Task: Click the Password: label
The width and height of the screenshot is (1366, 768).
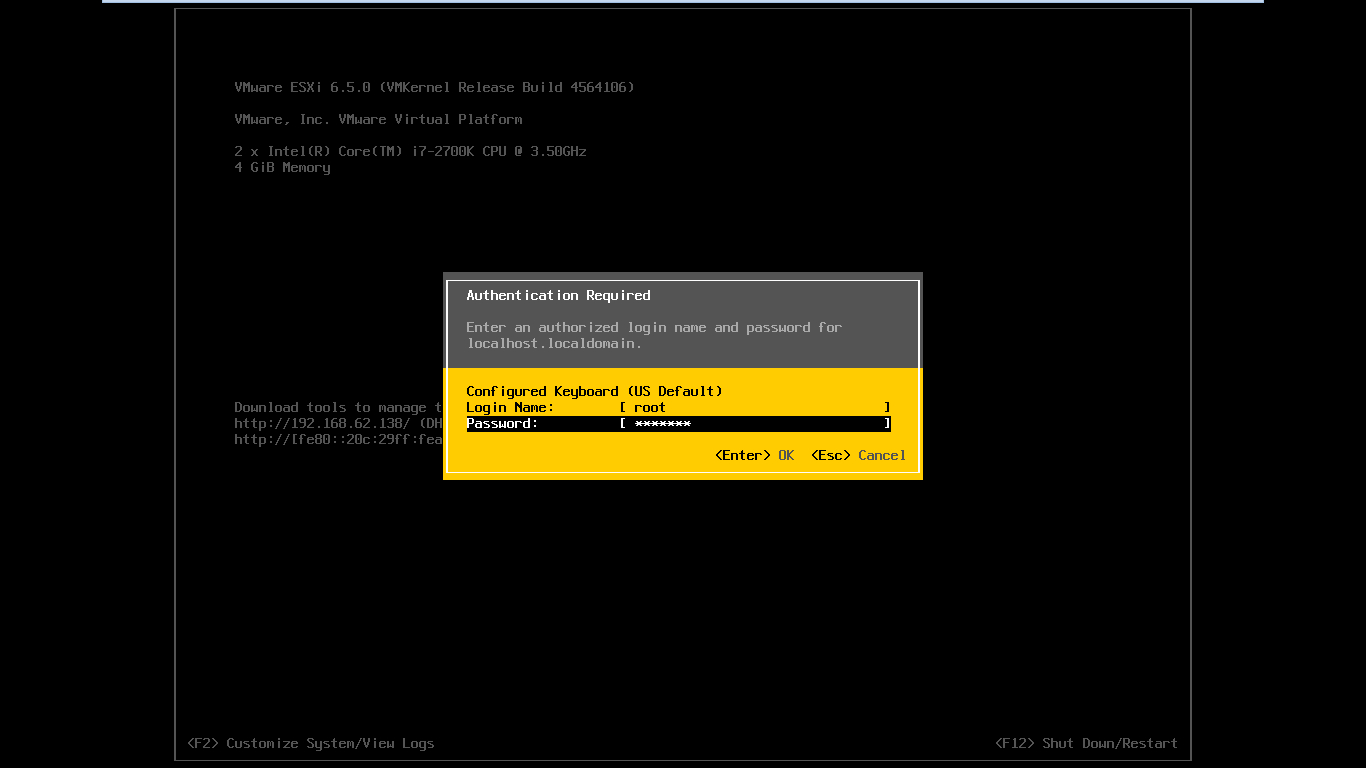Action: coord(502,423)
